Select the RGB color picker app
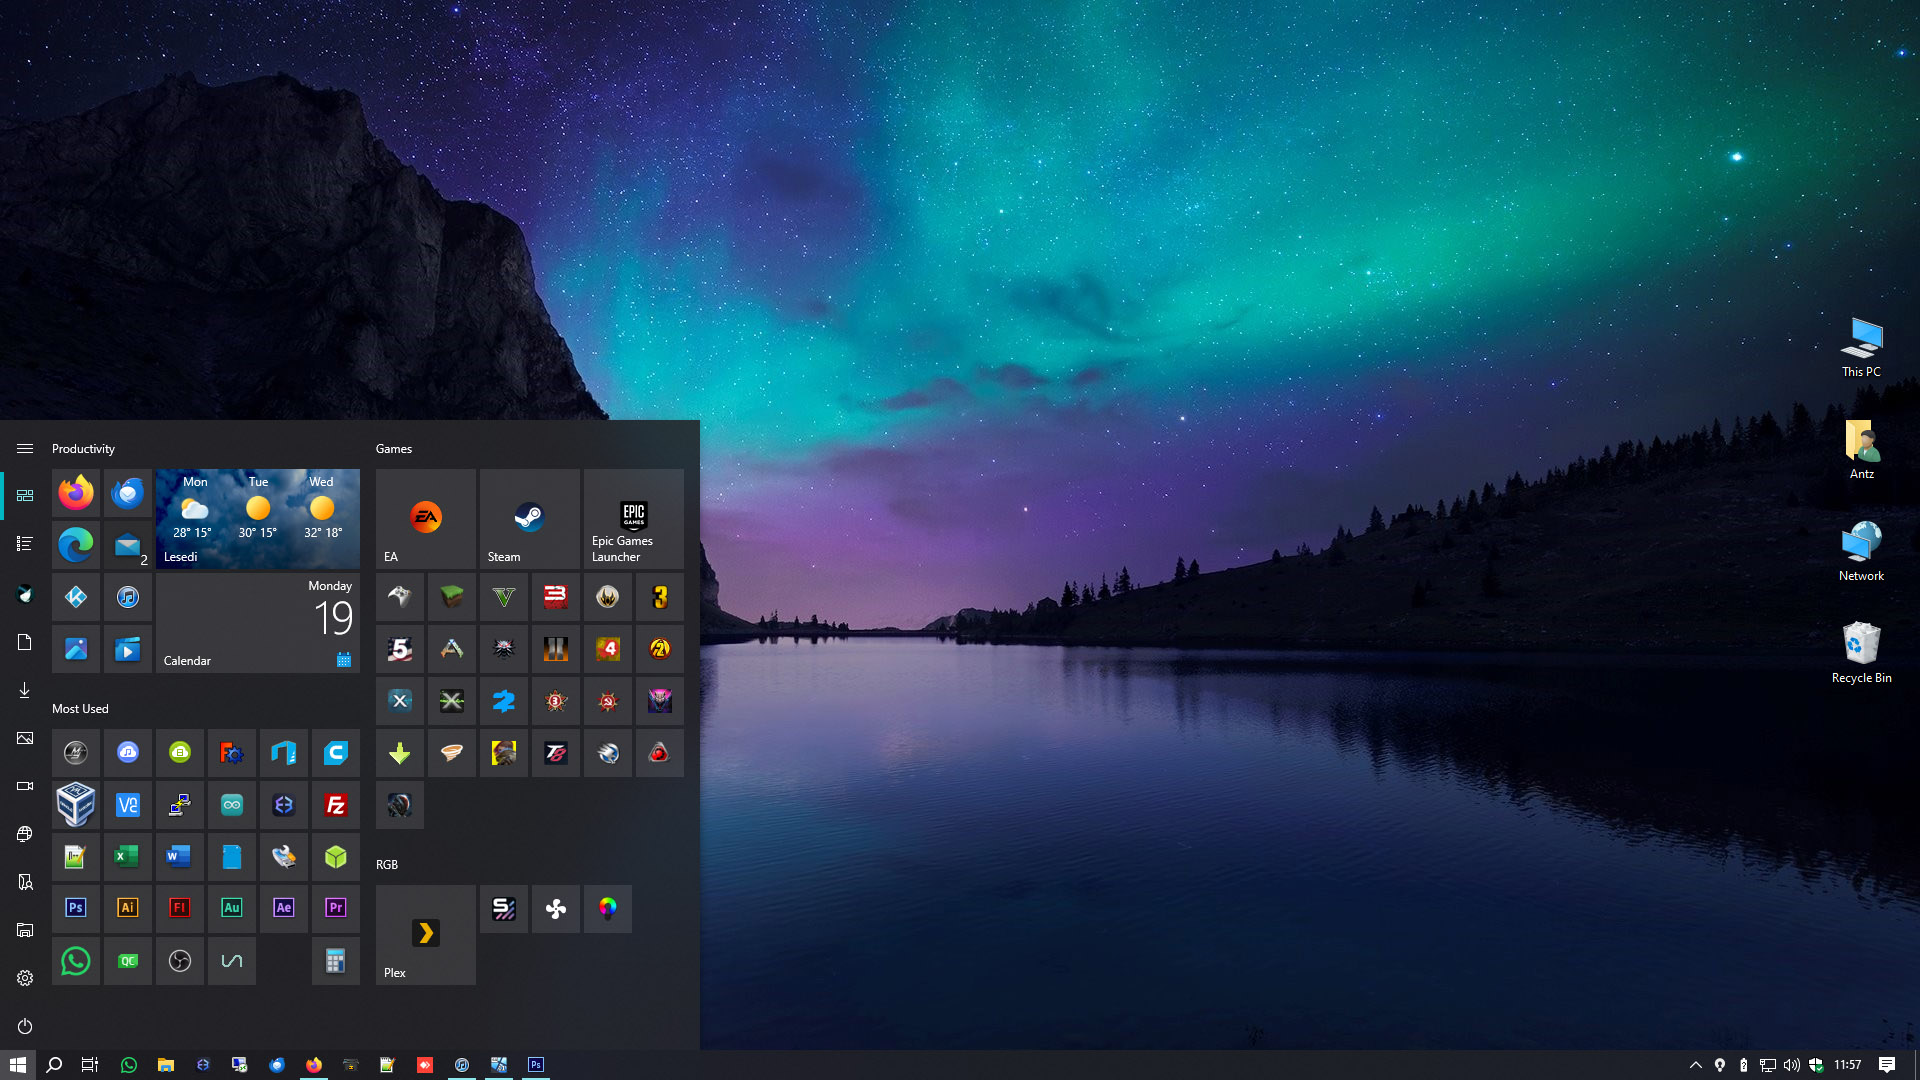 pyautogui.click(x=608, y=908)
